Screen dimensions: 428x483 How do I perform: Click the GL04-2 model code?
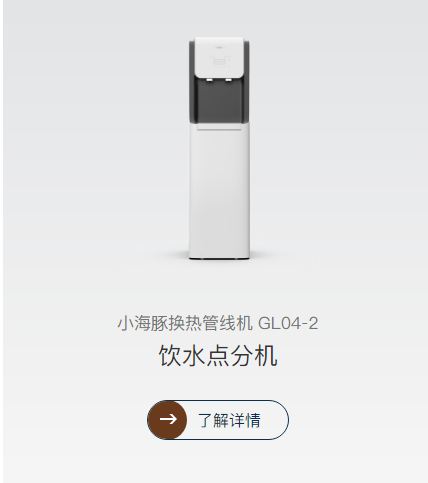coord(288,323)
